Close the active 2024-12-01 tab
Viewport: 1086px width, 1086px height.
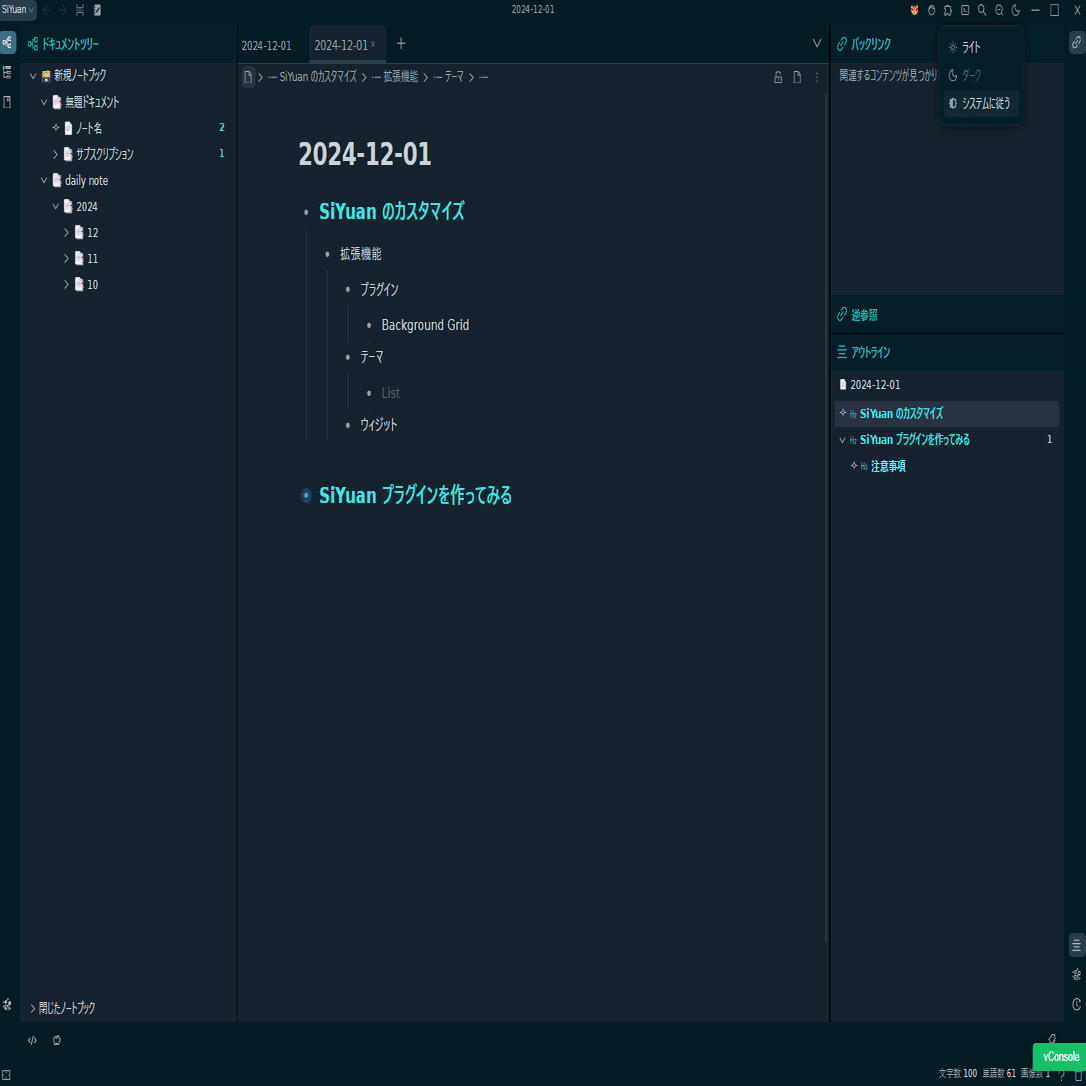pyautogui.click(x=373, y=44)
